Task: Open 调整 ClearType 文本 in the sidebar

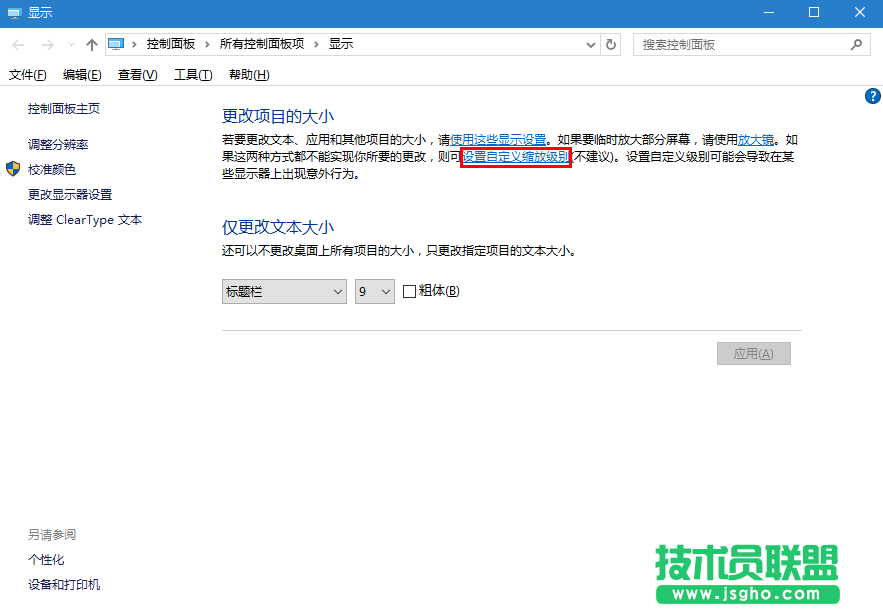Action: pos(83,219)
